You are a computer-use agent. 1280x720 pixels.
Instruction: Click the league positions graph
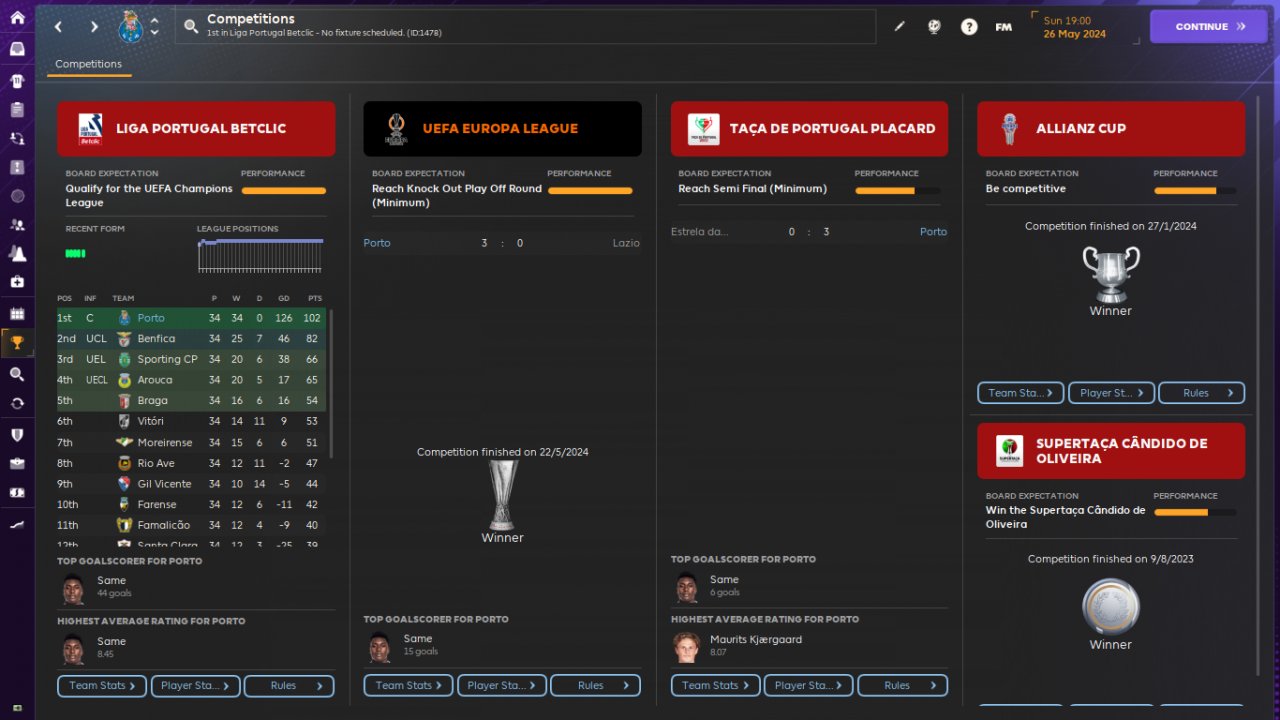(x=260, y=255)
